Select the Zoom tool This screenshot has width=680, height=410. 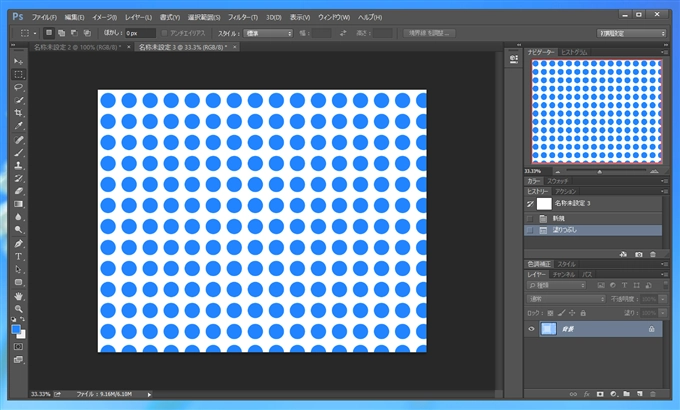point(18,309)
